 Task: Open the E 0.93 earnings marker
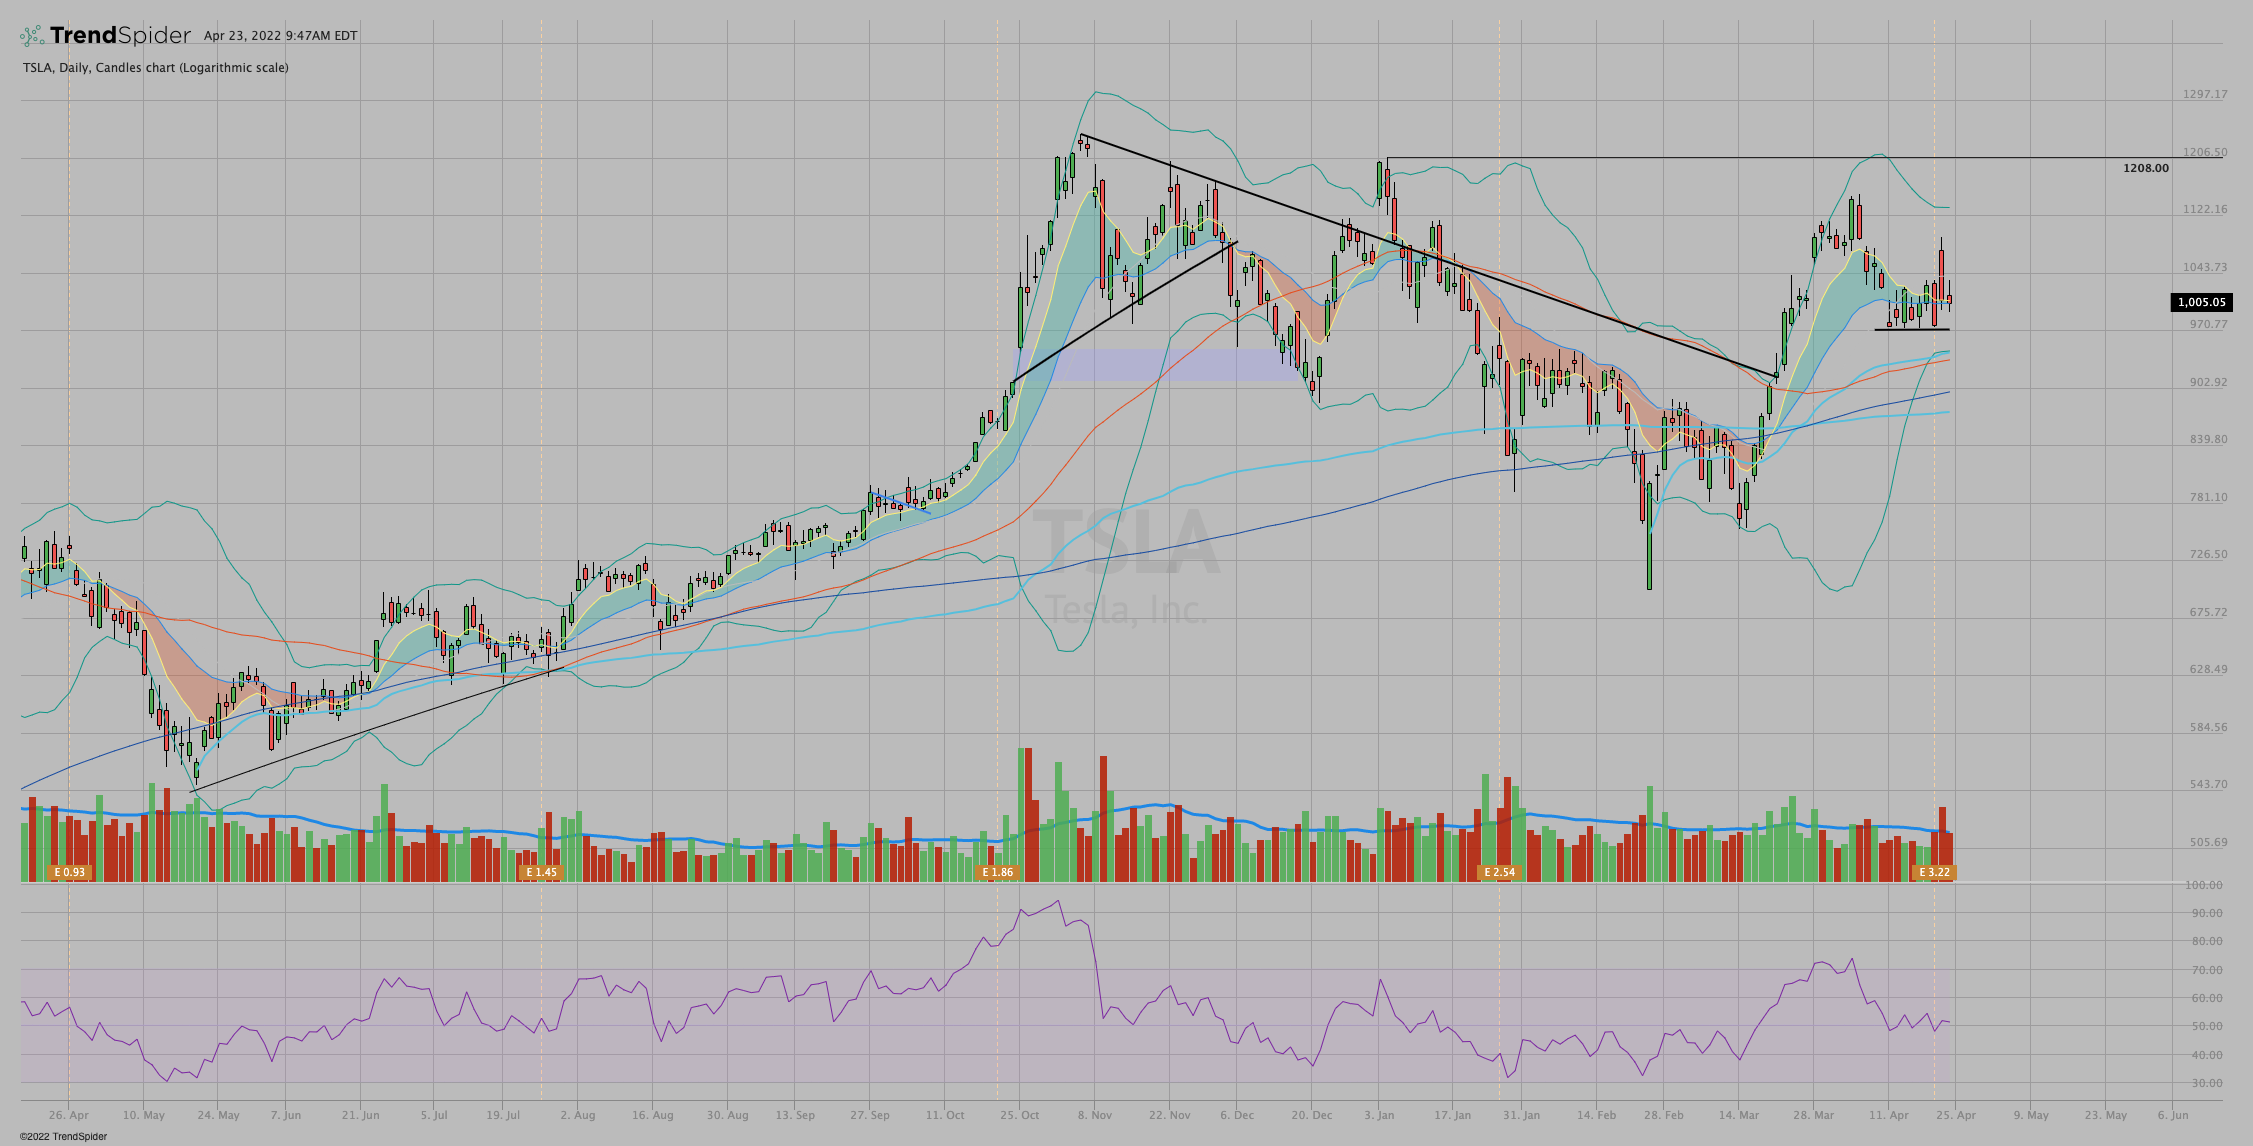(70, 872)
